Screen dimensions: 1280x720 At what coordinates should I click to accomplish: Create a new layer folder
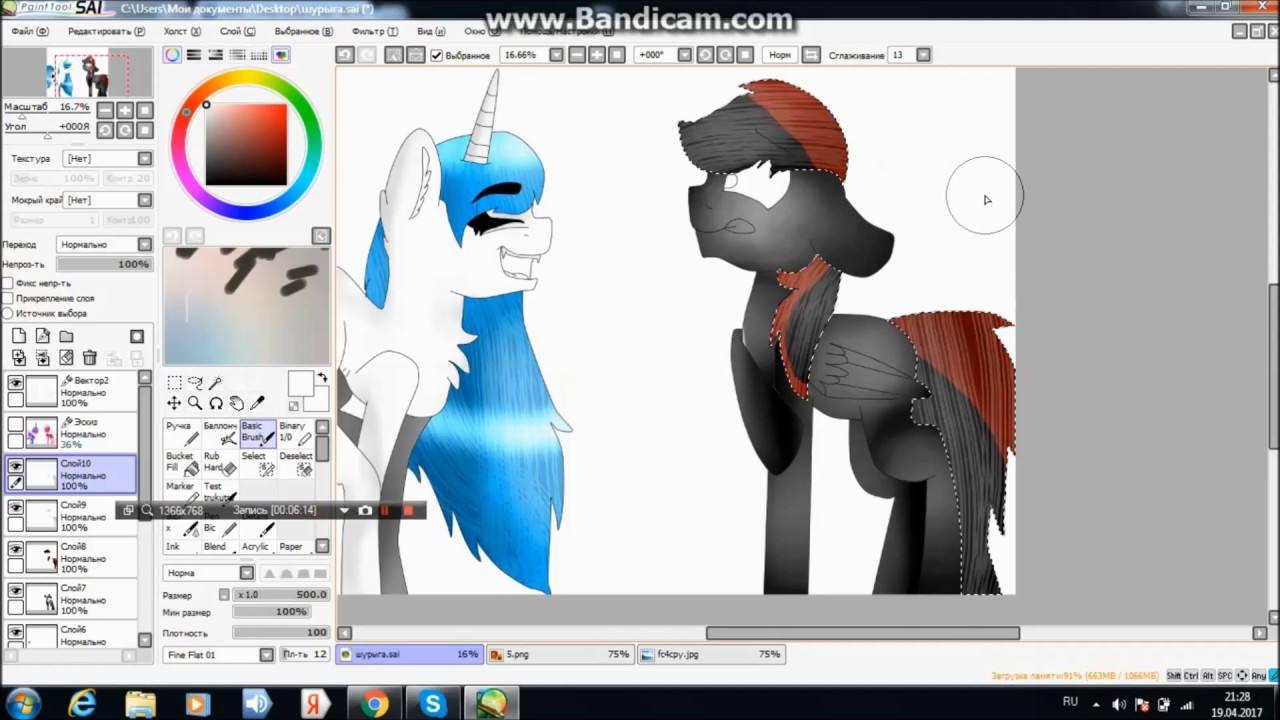66,336
